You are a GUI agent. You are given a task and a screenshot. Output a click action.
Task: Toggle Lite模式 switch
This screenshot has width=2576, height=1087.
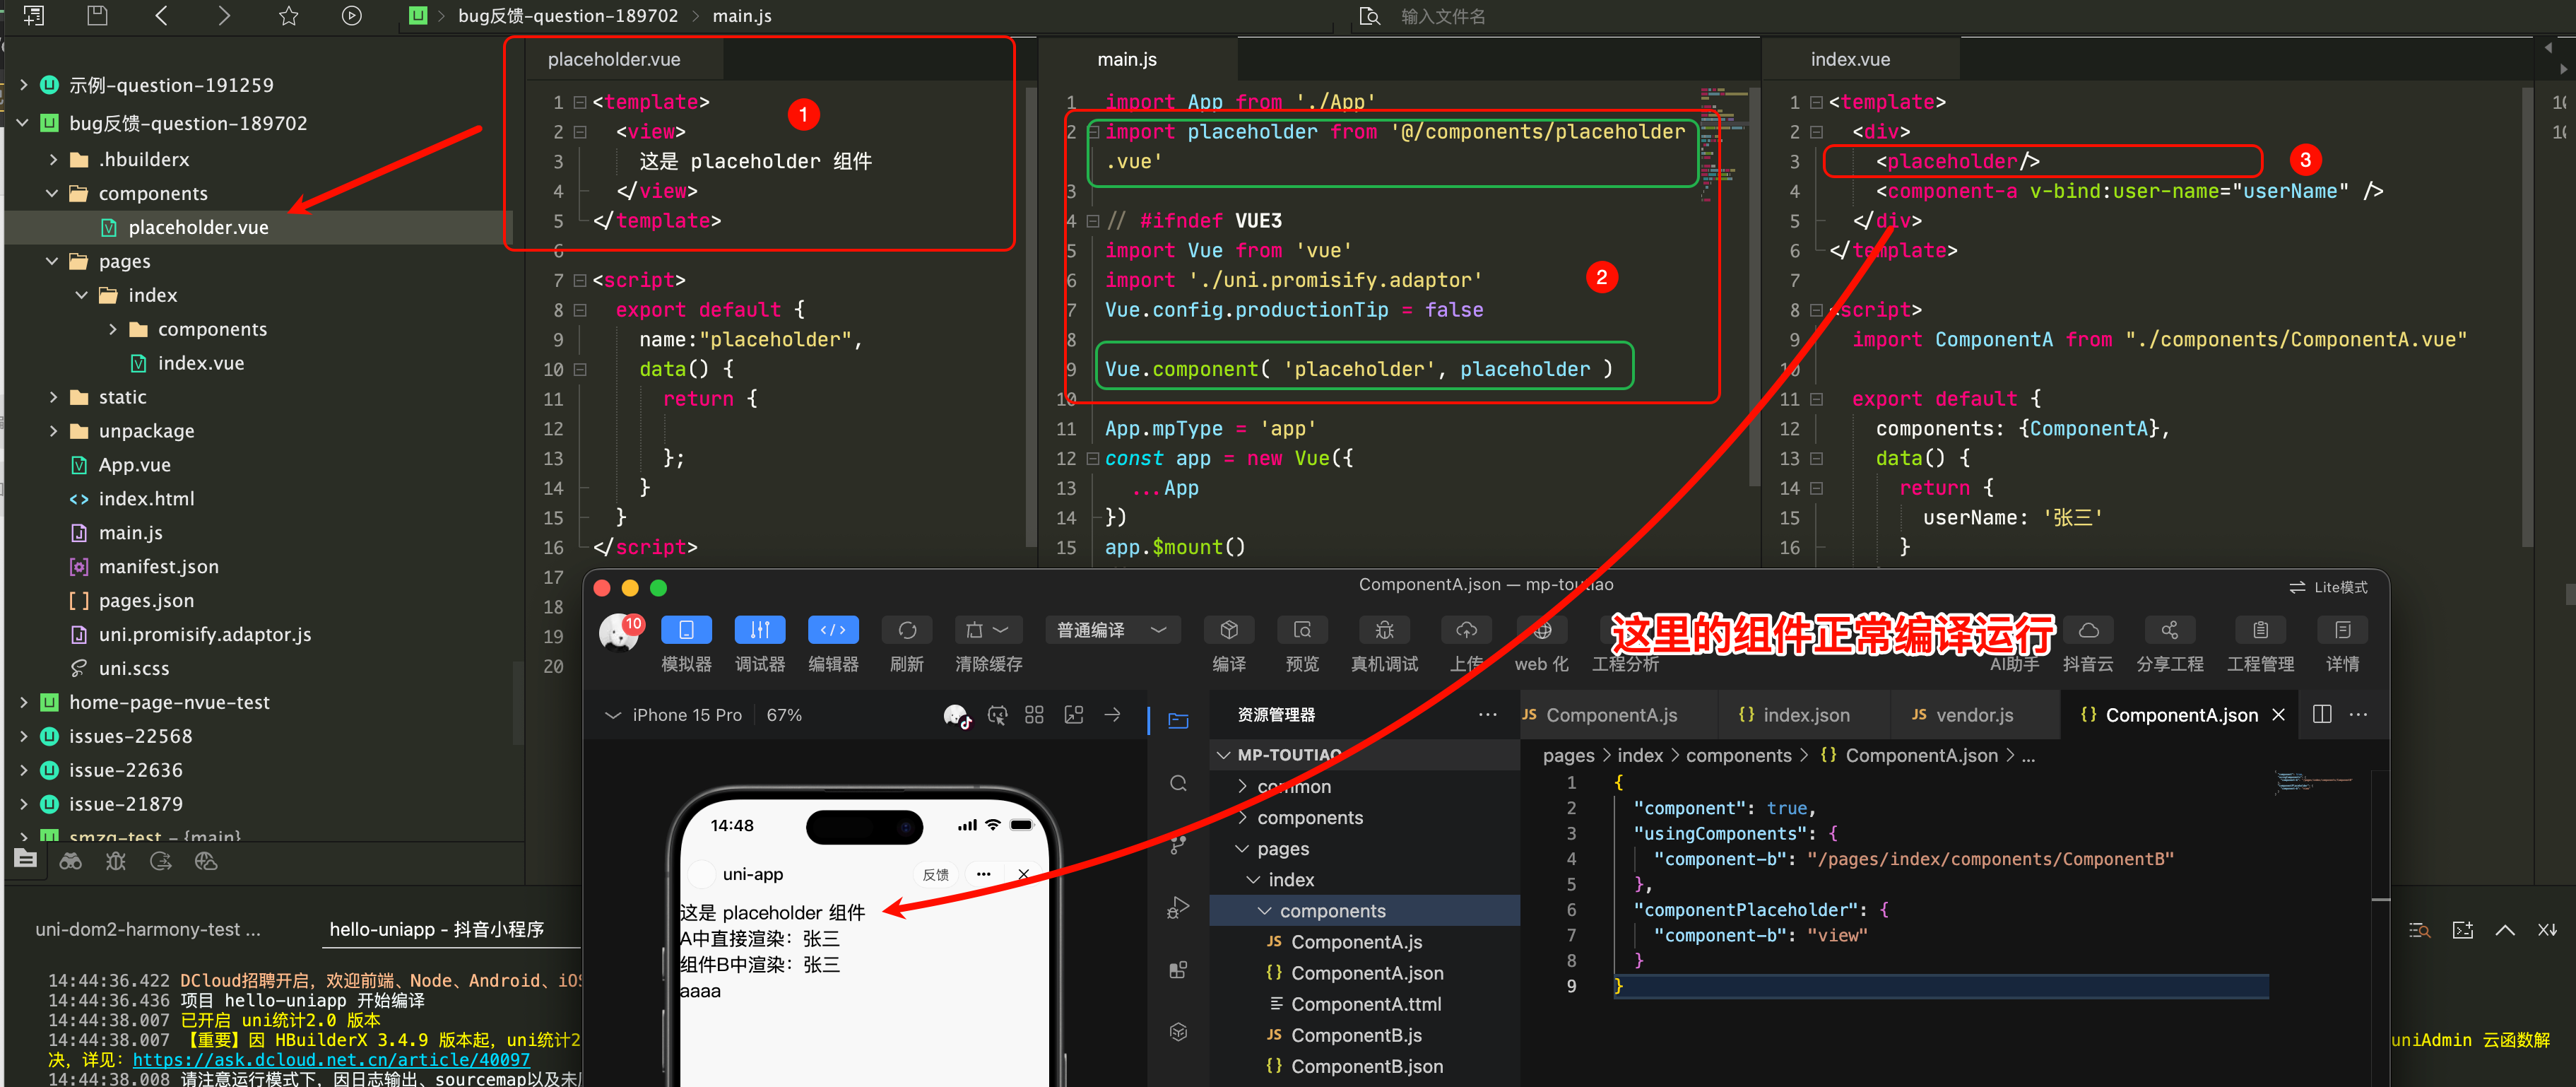tap(2328, 587)
